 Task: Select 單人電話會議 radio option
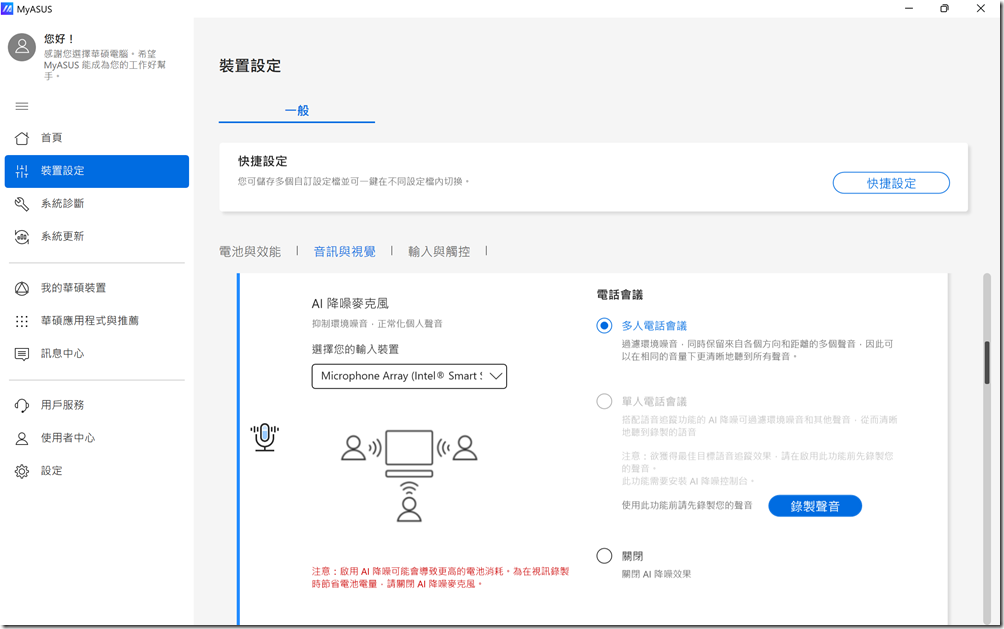(604, 402)
